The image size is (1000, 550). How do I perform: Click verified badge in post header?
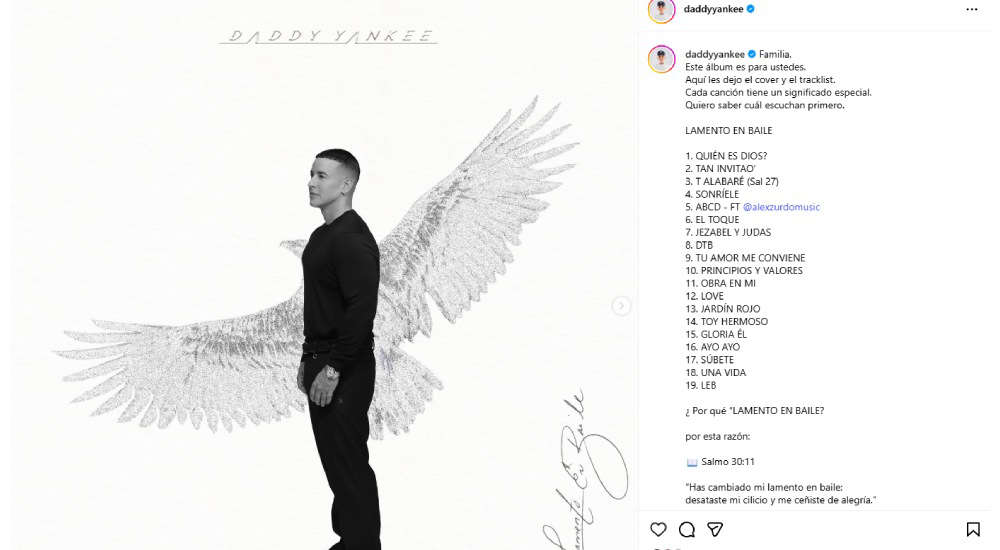[751, 9]
